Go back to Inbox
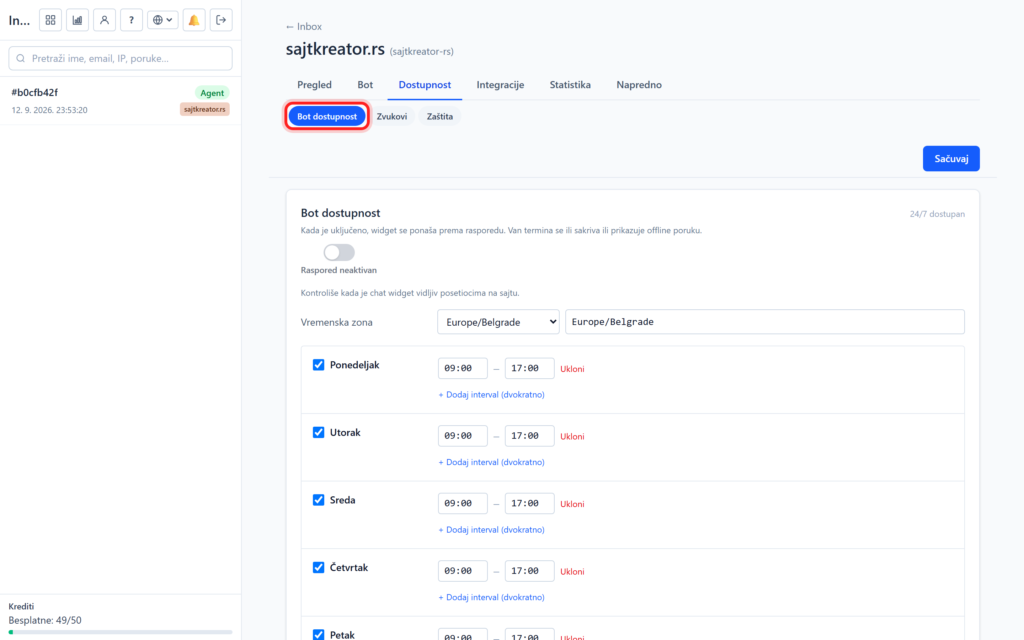 [304, 27]
